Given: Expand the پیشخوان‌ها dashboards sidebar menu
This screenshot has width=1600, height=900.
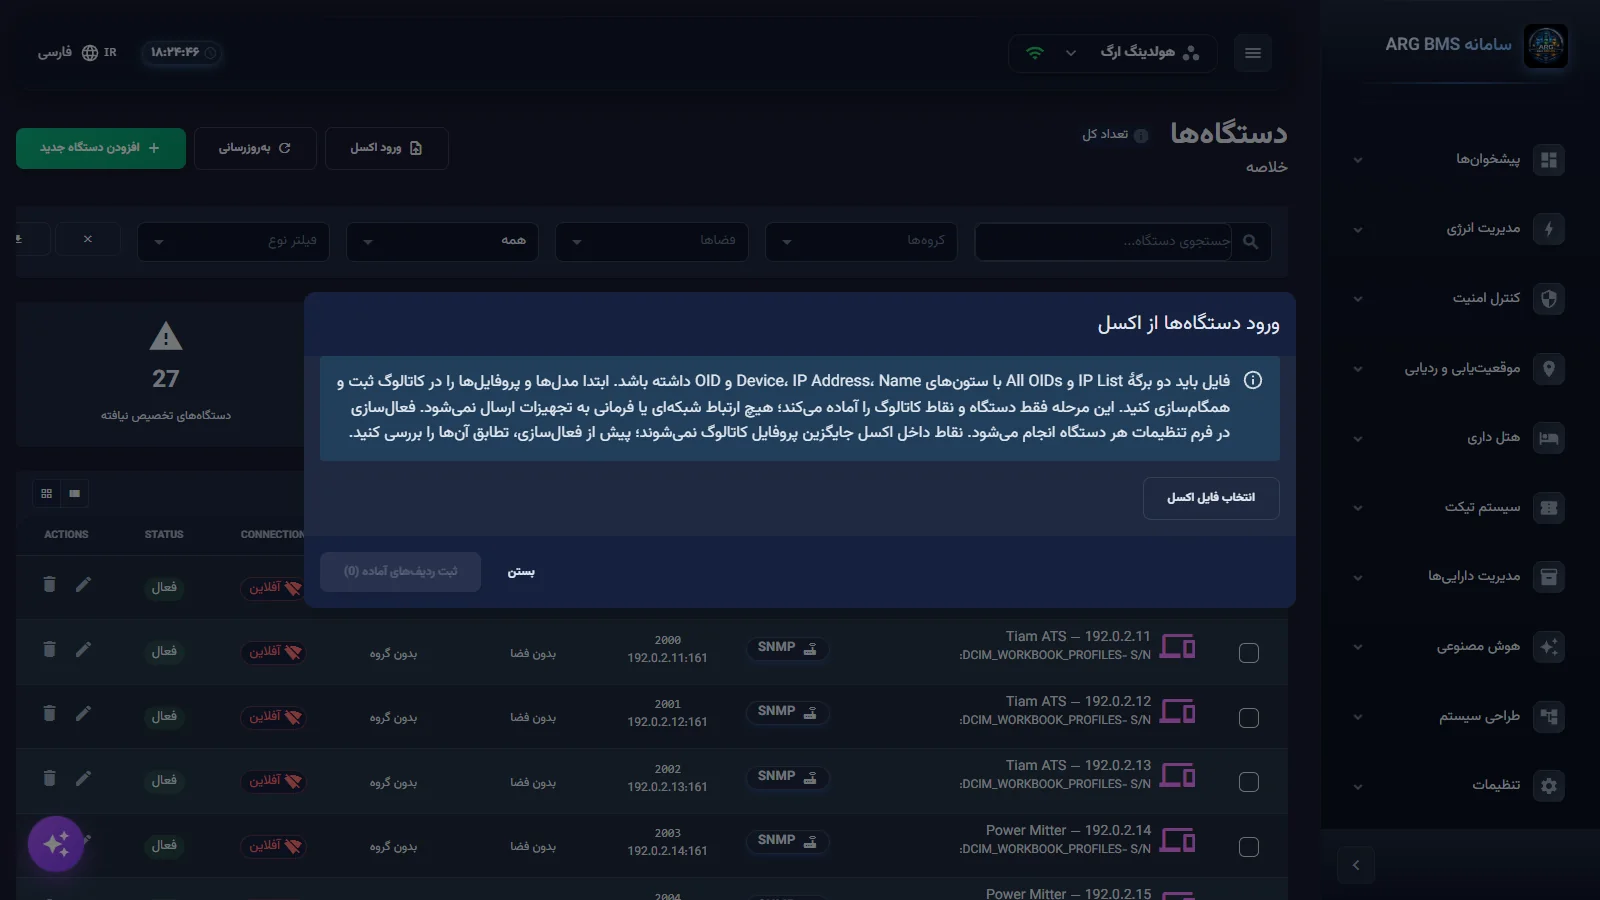Looking at the screenshot, I should 1460,160.
